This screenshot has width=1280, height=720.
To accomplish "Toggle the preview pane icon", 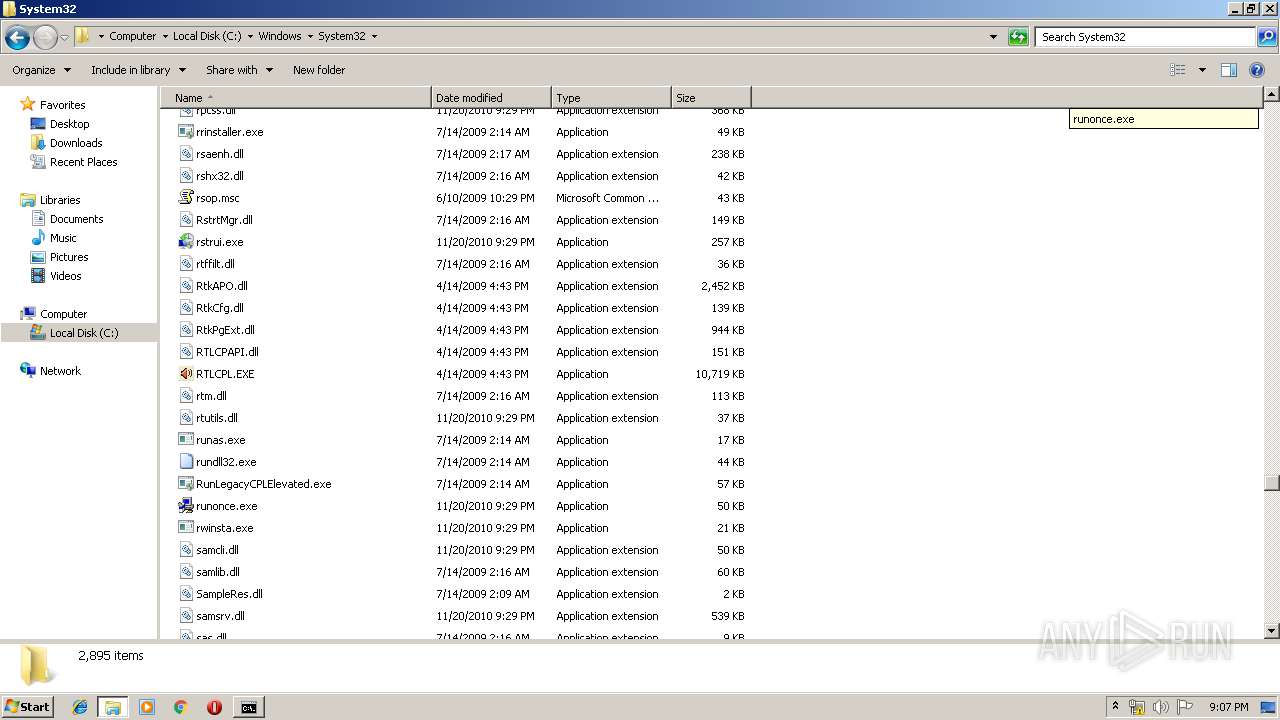I will point(1229,70).
